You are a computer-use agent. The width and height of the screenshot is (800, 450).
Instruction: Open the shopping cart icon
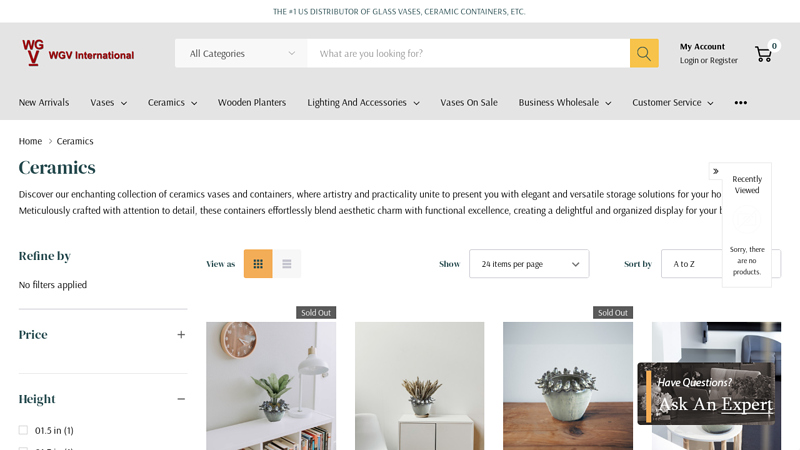point(764,54)
